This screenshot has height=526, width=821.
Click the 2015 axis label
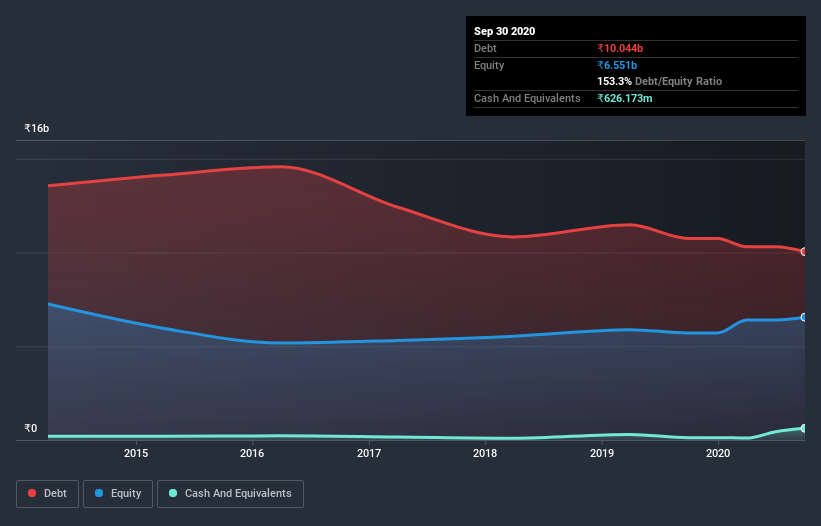pos(136,453)
